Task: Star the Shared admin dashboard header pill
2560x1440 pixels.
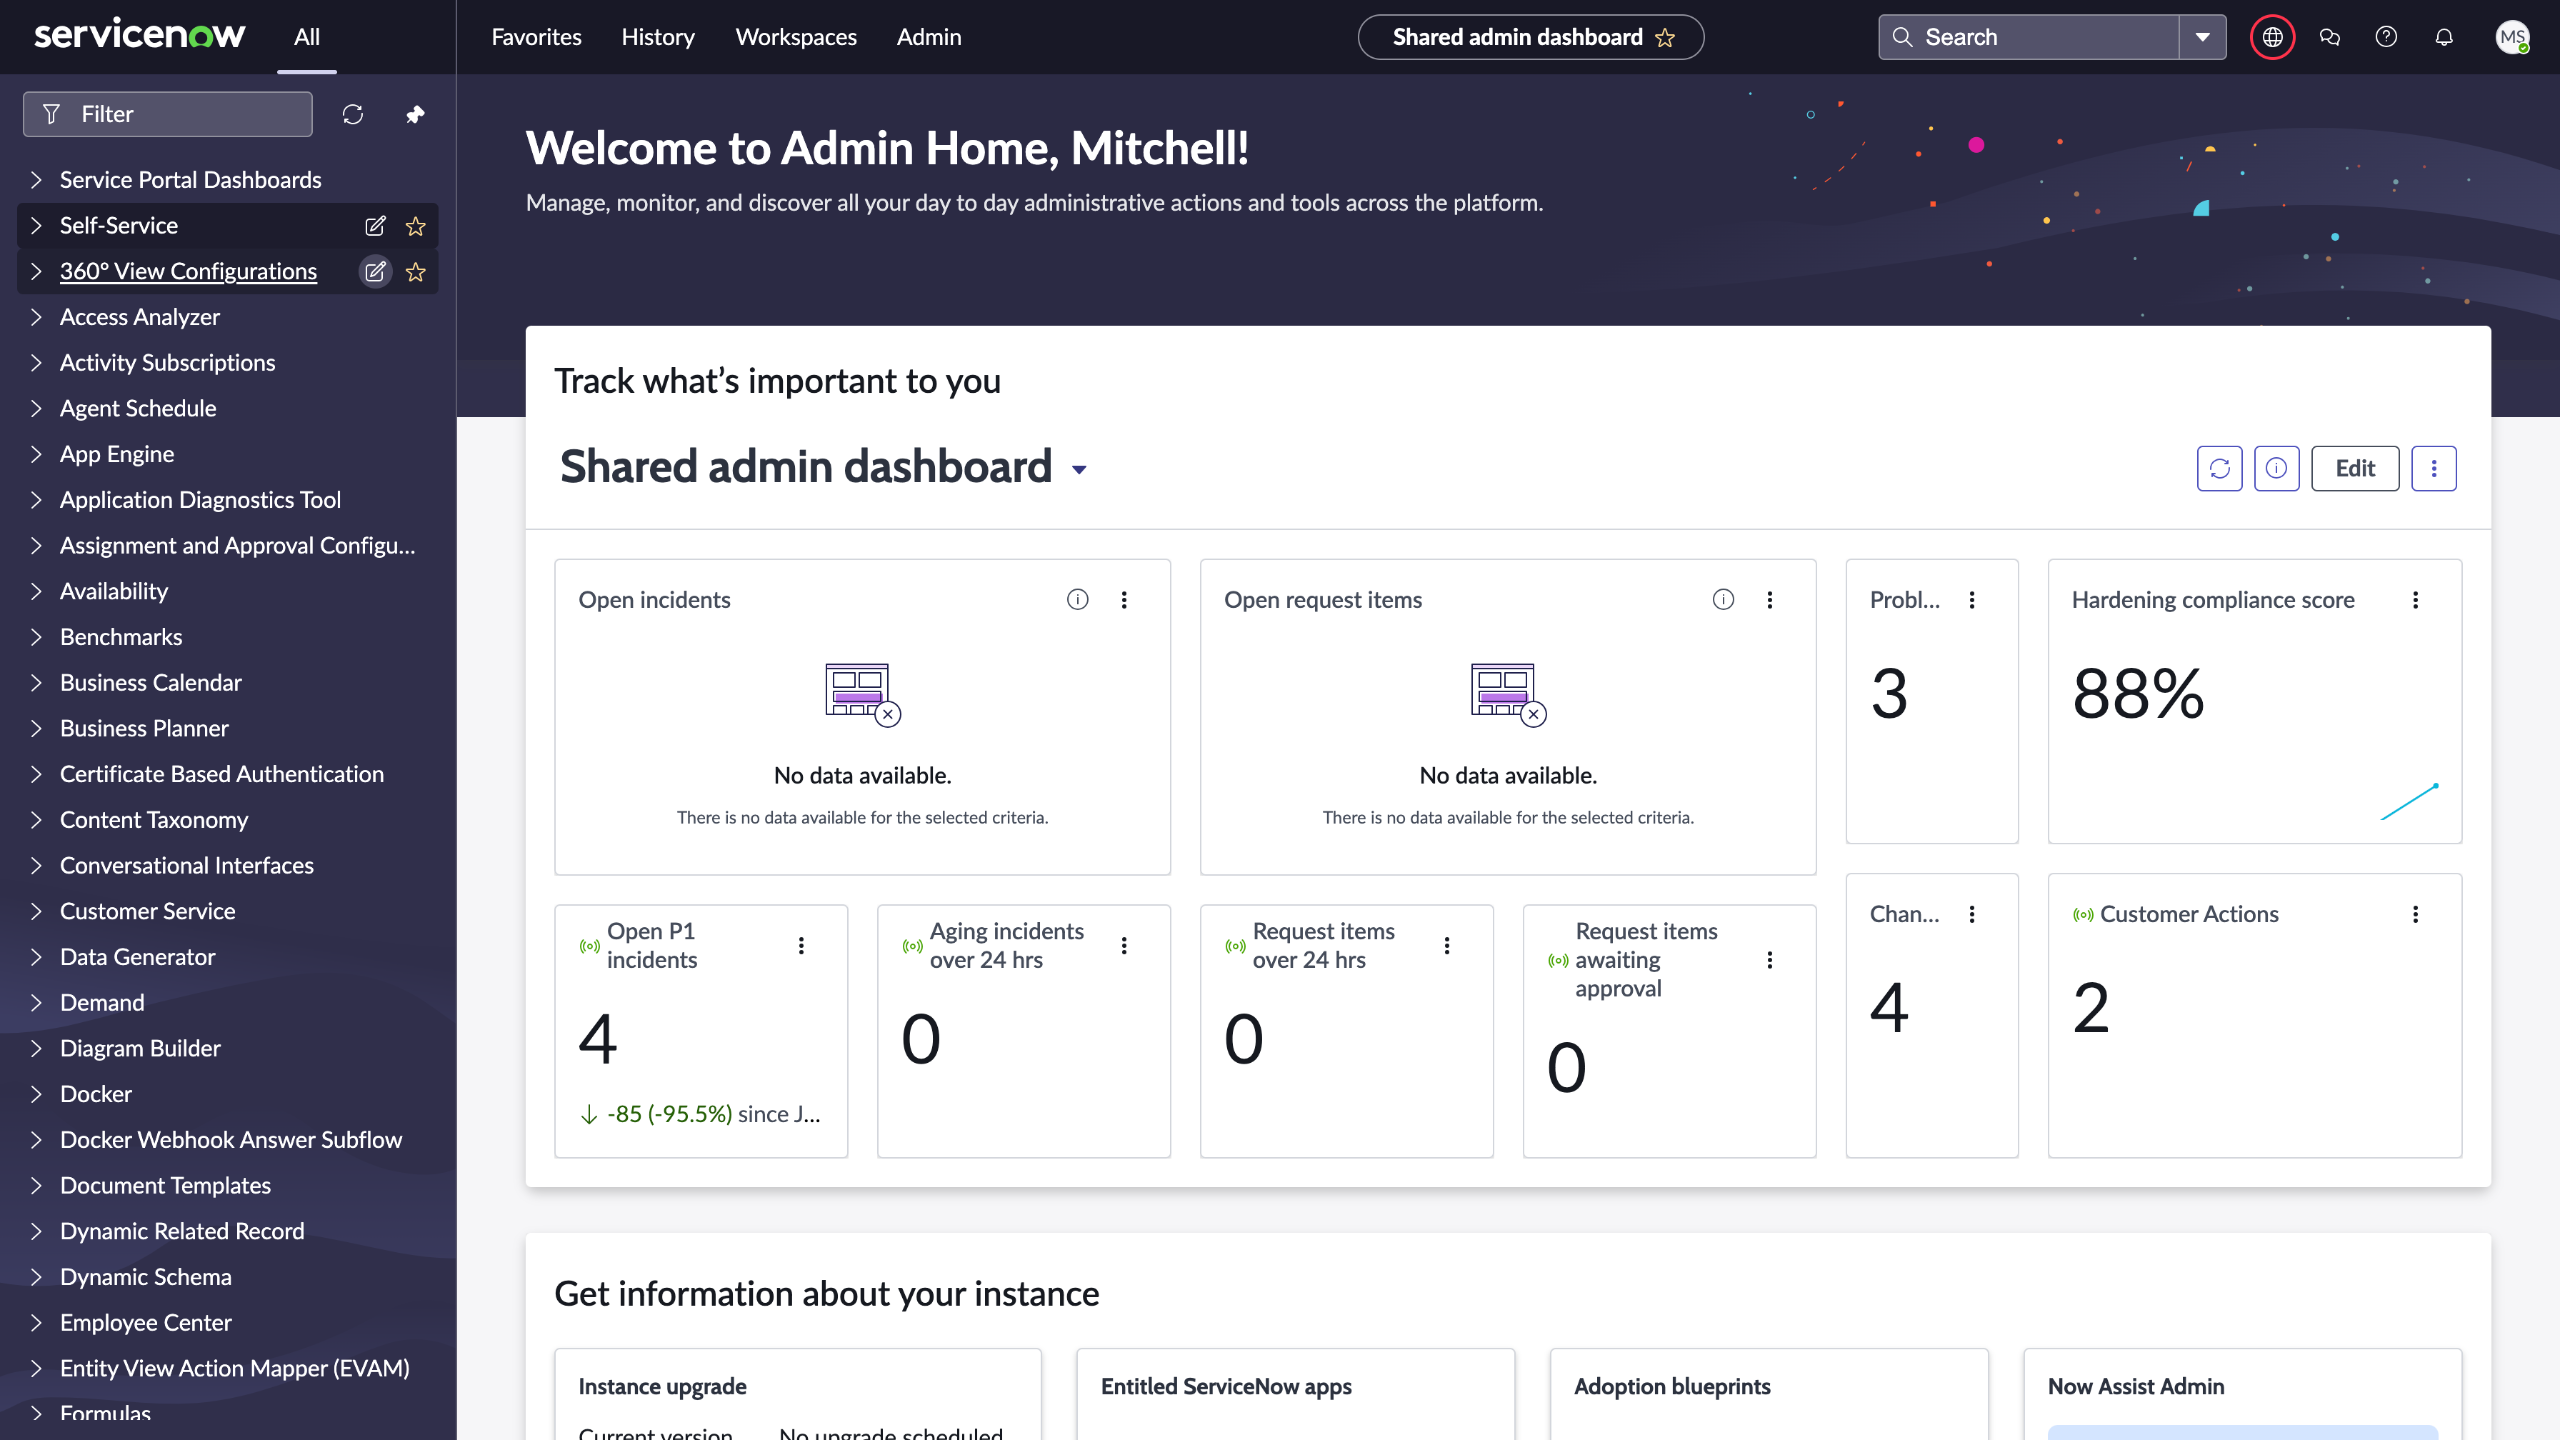Action: [x=1665, y=37]
